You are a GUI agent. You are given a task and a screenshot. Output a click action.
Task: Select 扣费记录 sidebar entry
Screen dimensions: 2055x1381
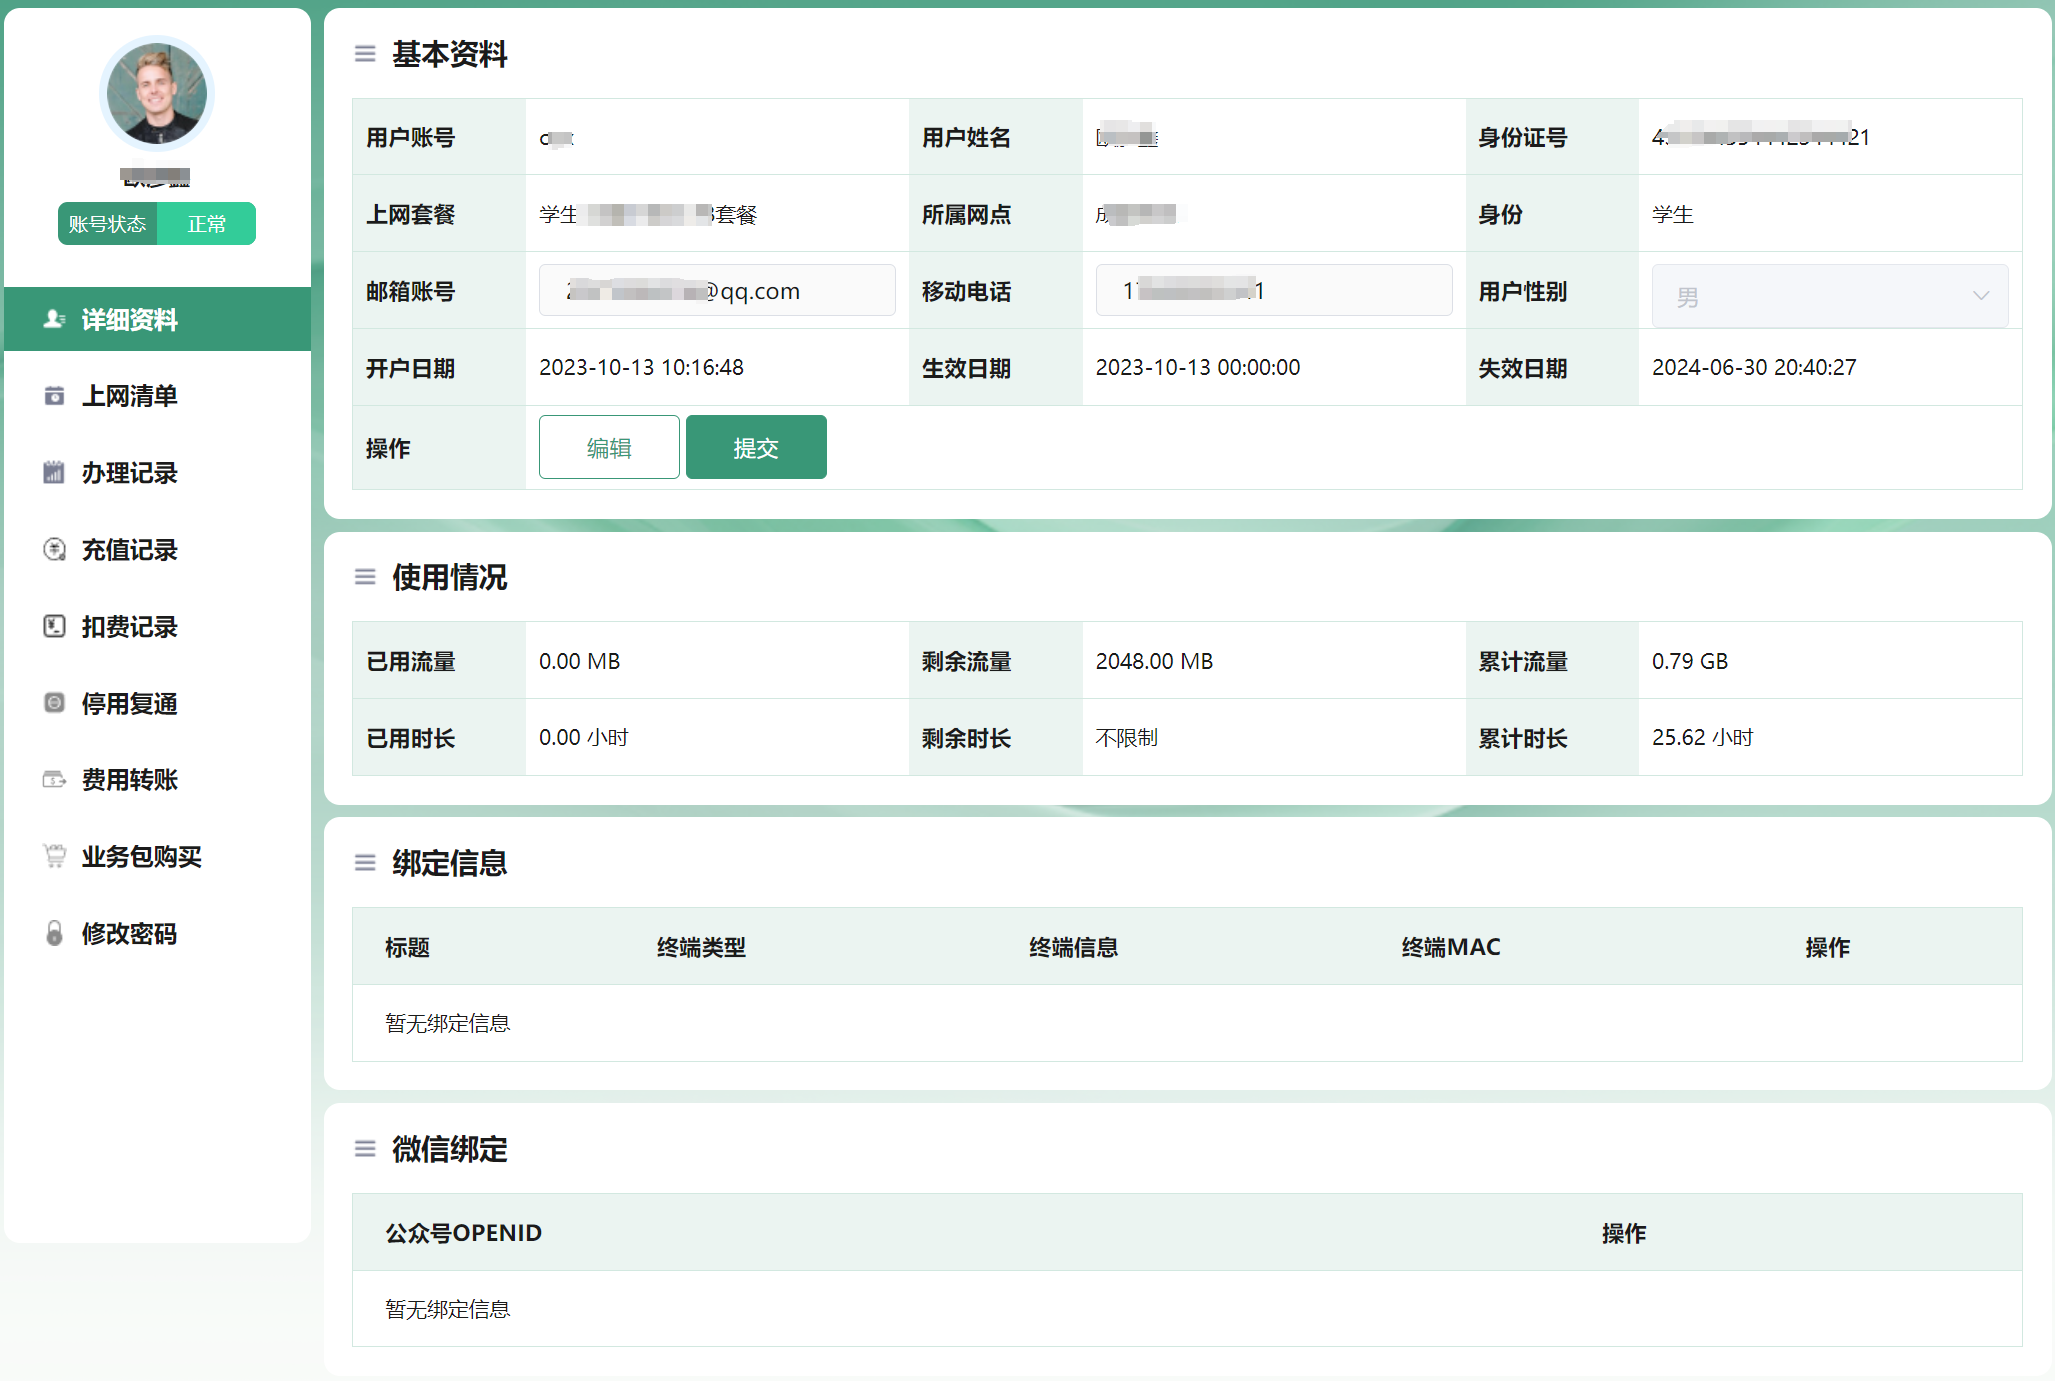point(157,627)
